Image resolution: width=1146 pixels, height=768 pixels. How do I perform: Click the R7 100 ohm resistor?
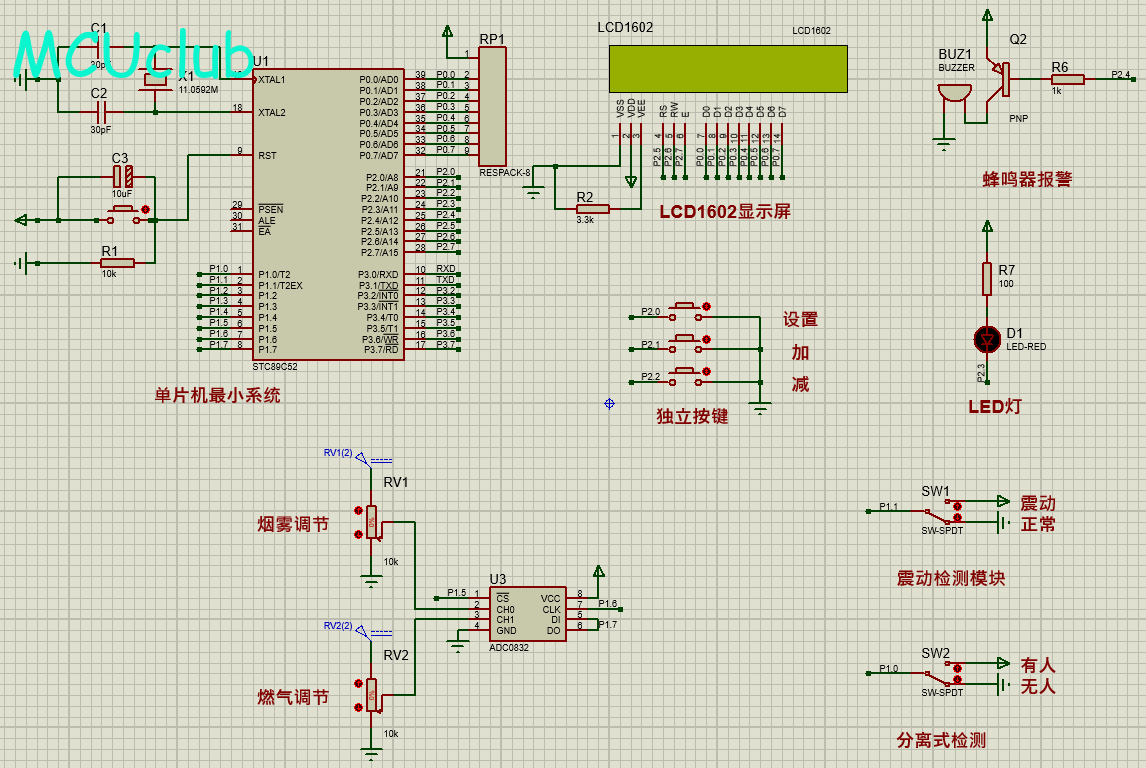(988, 279)
